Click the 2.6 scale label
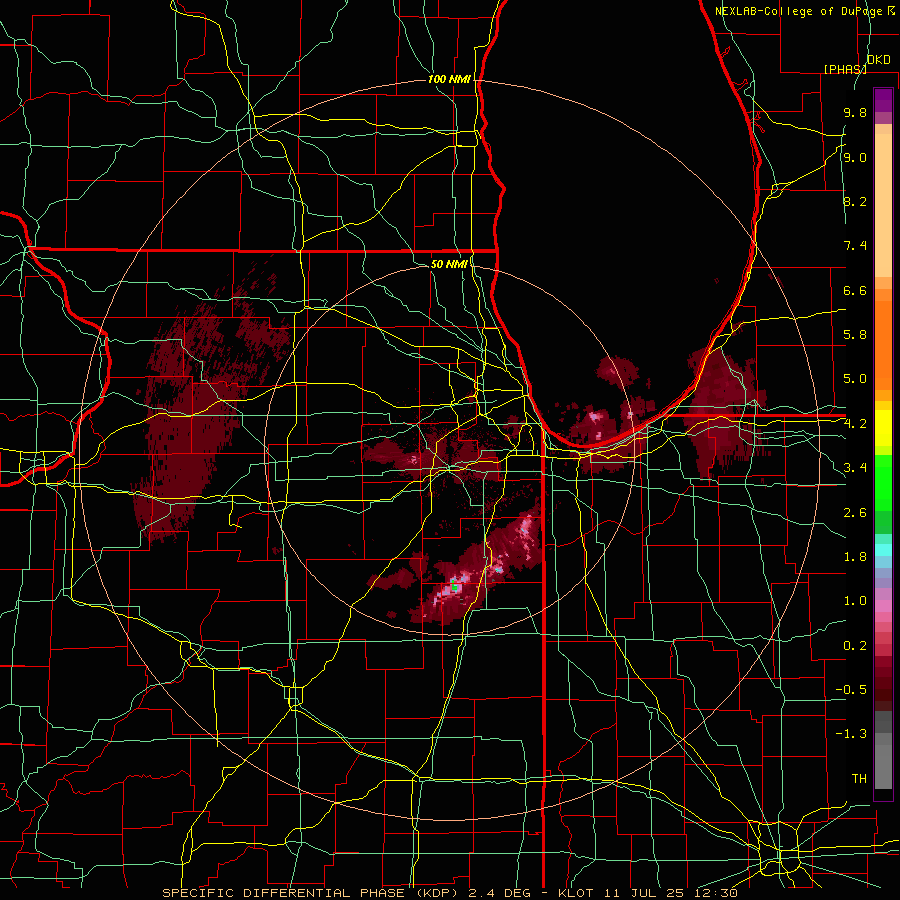Image resolution: width=900 pixels, height=900 pixels. 855,513
